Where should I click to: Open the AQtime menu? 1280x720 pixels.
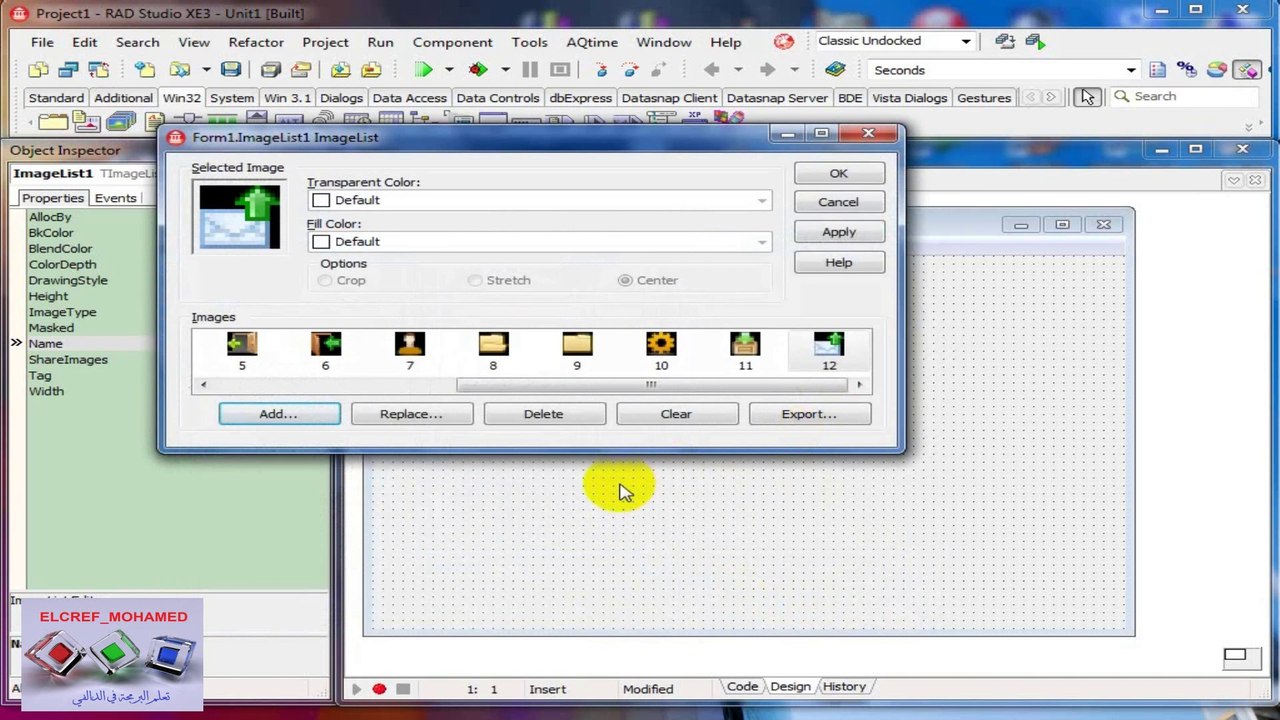[x=590, y=42]
